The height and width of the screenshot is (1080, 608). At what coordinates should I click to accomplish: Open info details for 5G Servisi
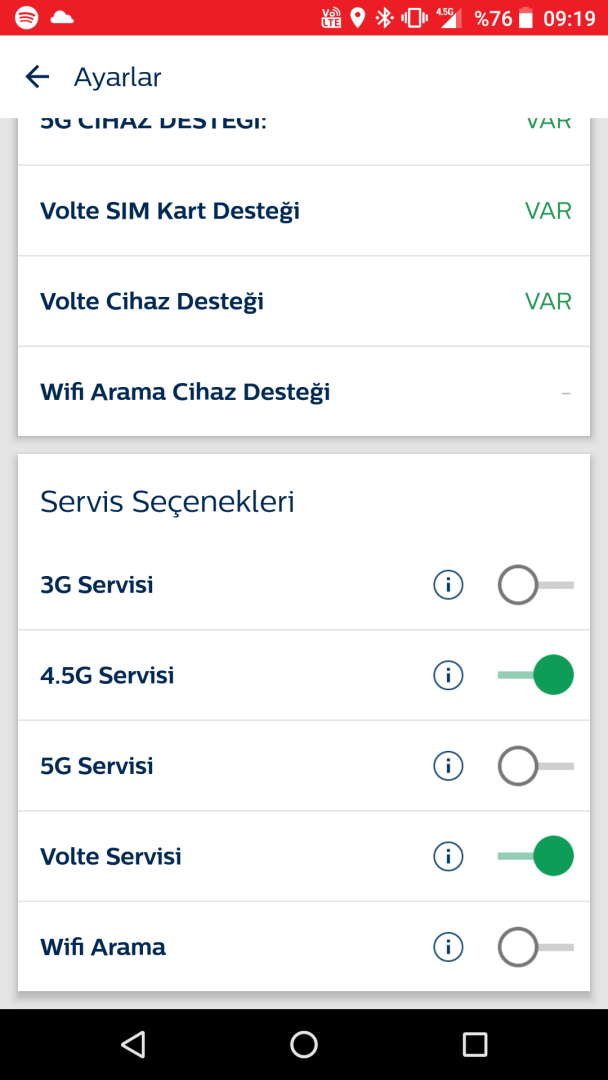click(448, 765)
